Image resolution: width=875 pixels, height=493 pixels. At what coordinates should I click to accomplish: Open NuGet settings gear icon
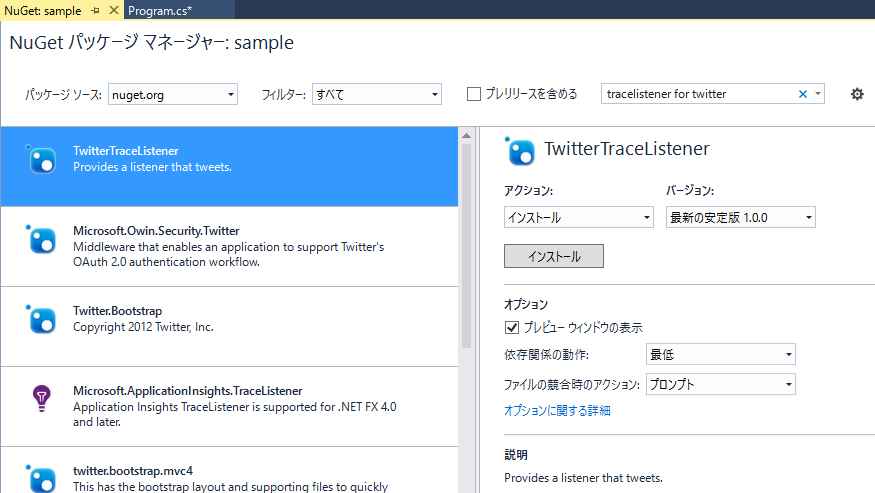point(857,94)
